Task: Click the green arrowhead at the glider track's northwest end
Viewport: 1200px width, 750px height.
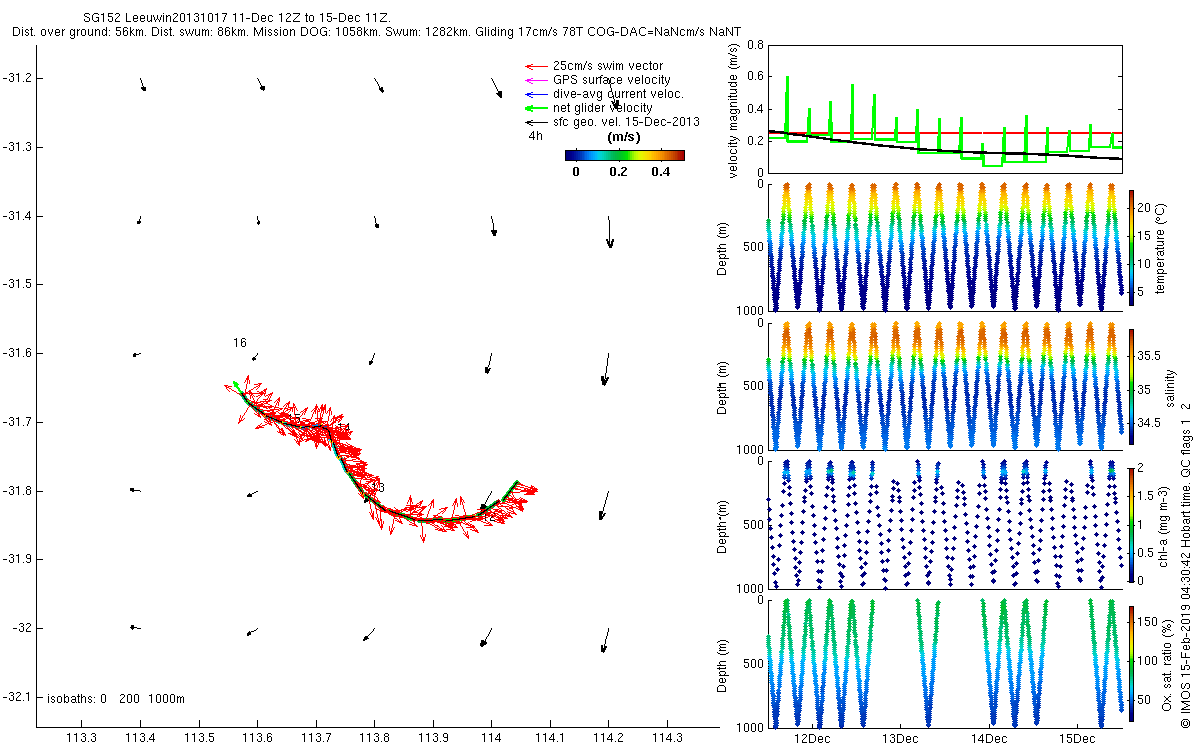Action: coord(236,384)
